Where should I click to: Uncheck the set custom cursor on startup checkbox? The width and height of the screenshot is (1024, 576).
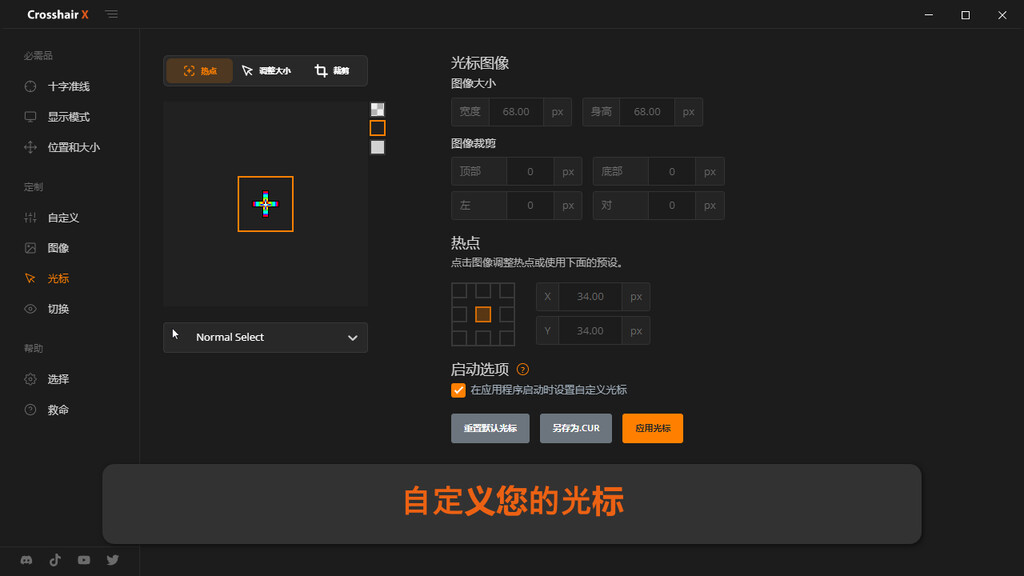458,390
